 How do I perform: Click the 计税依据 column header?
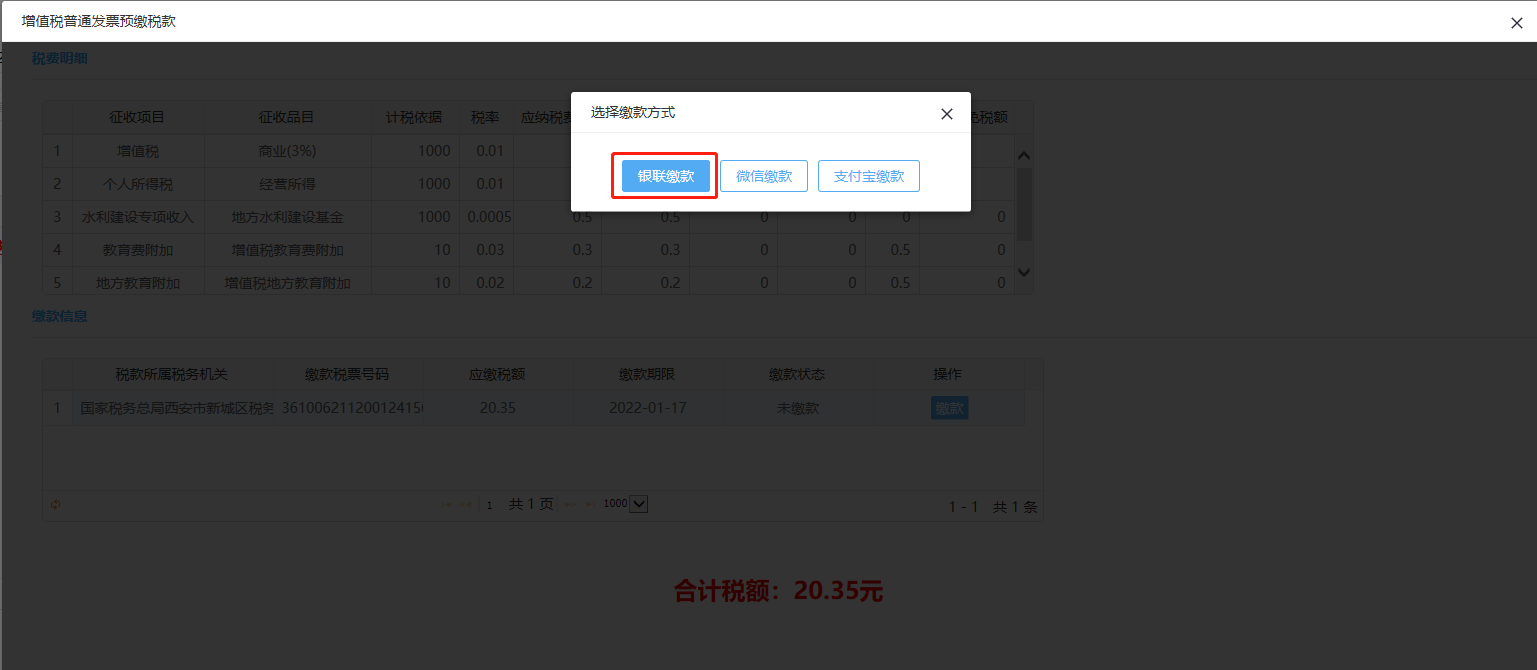point(414,117)
